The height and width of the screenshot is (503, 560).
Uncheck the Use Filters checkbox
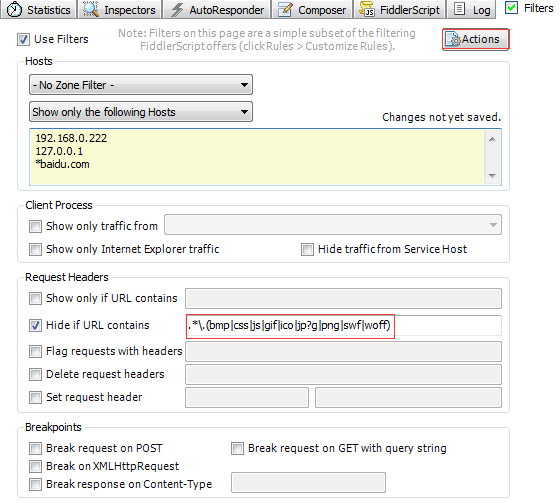pos(24,39)
